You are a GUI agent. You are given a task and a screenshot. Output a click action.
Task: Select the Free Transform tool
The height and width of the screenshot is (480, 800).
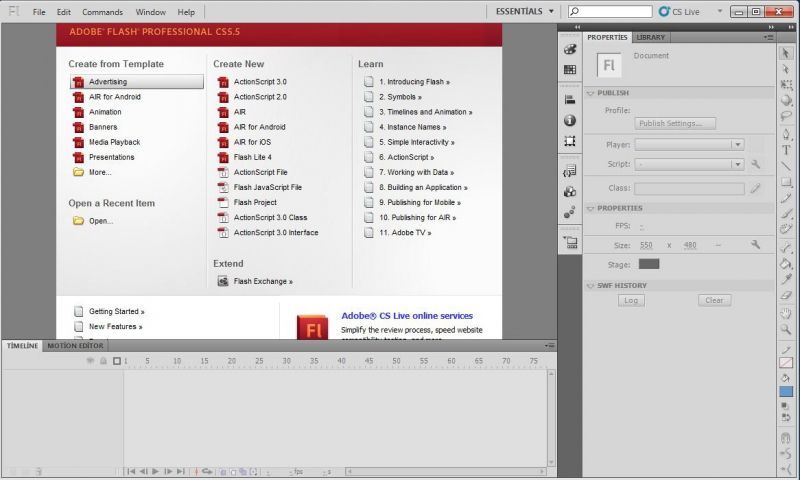tap(786, 85)
